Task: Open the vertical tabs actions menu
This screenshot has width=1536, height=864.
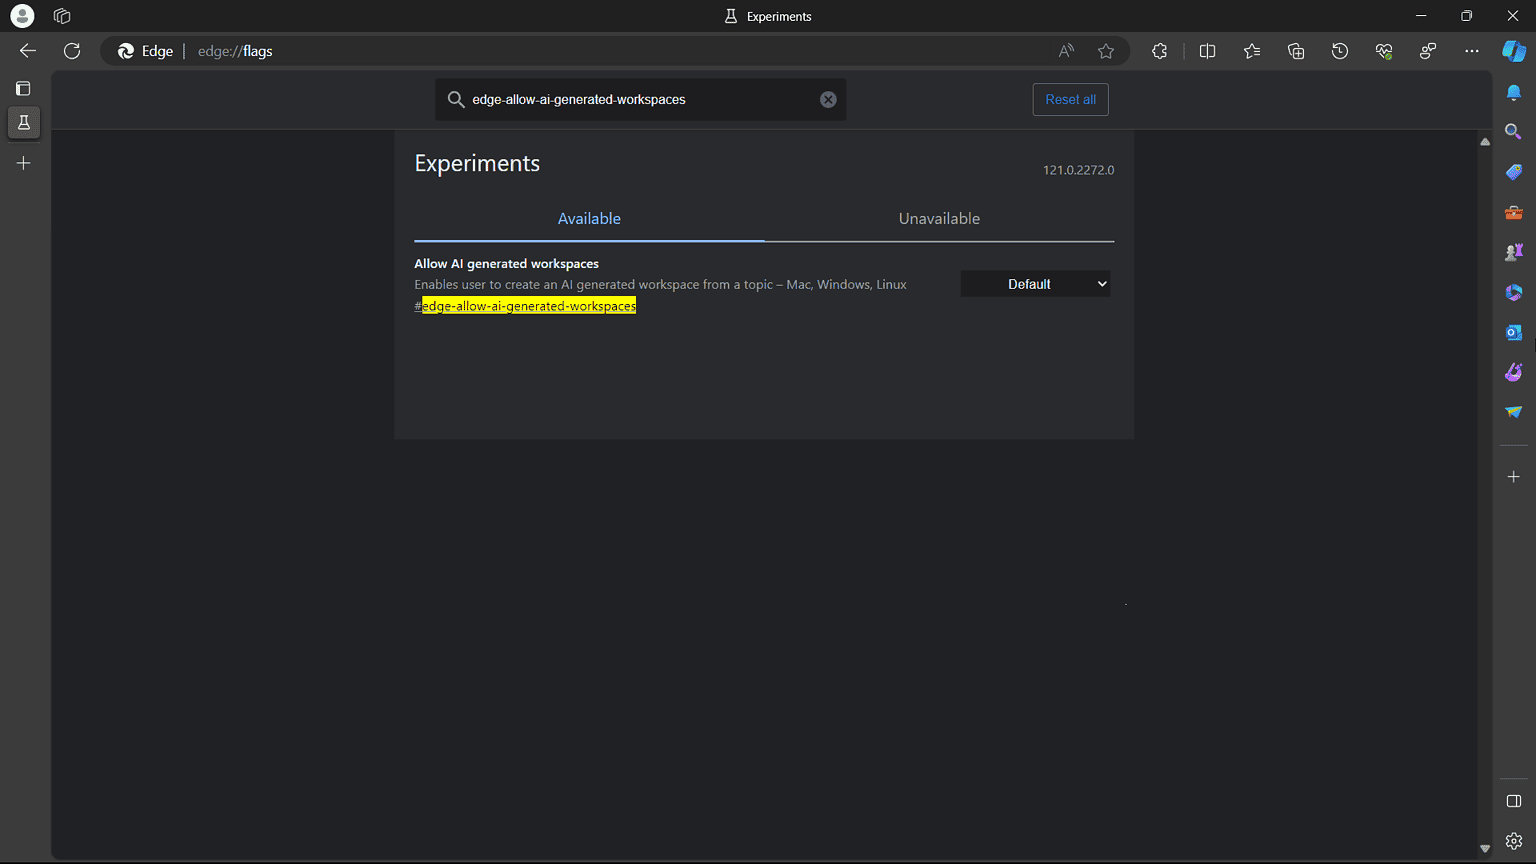Action: tap(23, 89)
